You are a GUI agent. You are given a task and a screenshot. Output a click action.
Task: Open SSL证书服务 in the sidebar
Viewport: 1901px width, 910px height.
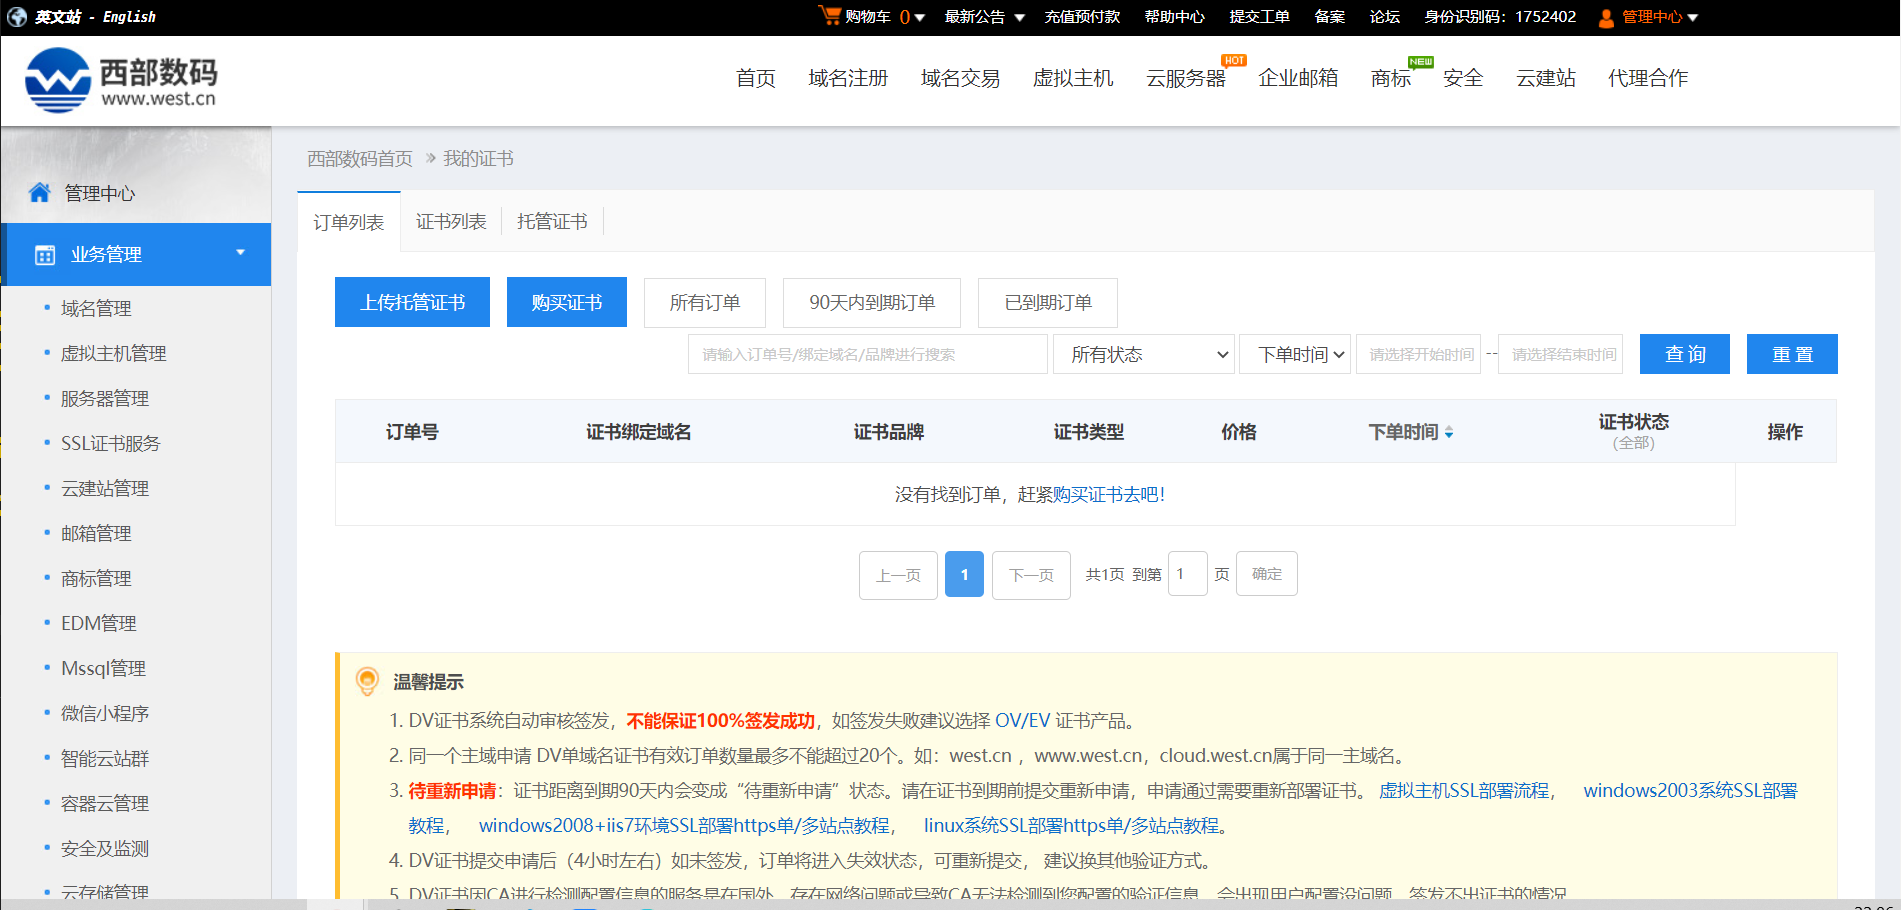point(110,443)
